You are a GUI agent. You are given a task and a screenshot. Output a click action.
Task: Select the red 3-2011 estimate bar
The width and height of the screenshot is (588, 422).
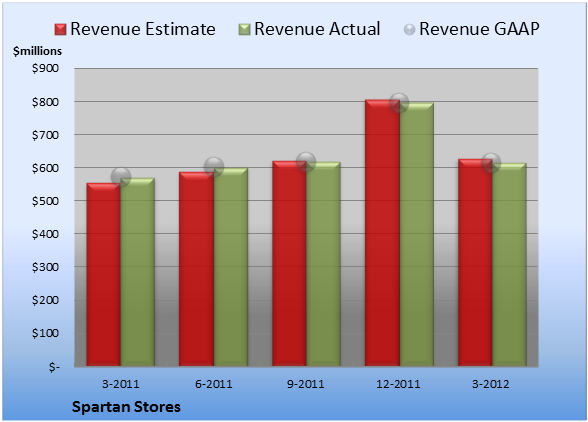tap(104, 275)
